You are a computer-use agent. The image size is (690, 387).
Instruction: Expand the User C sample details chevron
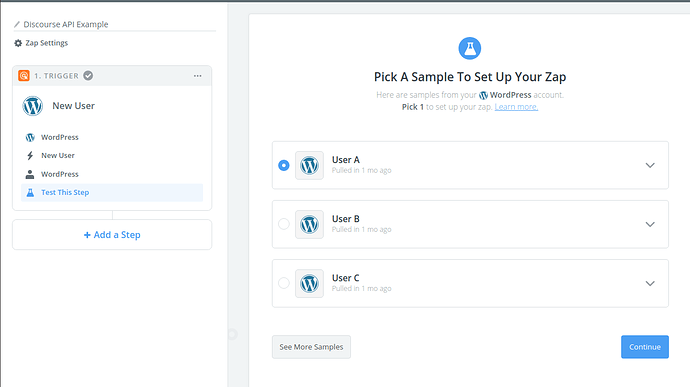click(650, 284)
